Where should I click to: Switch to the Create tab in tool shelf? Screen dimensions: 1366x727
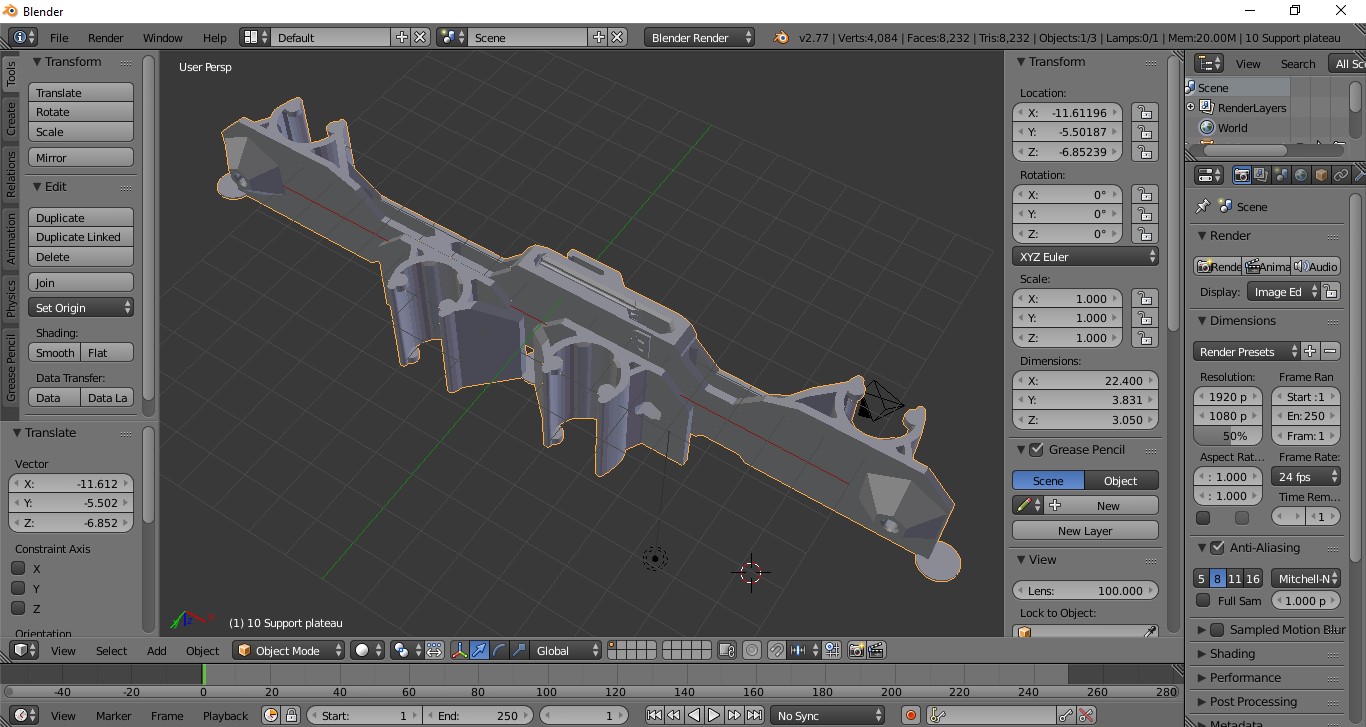[11, 118]
